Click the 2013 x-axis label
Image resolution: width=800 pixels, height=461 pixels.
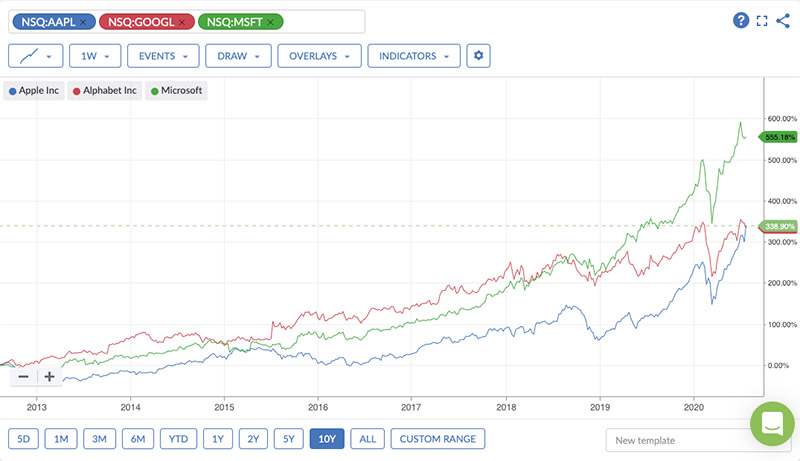37,407
